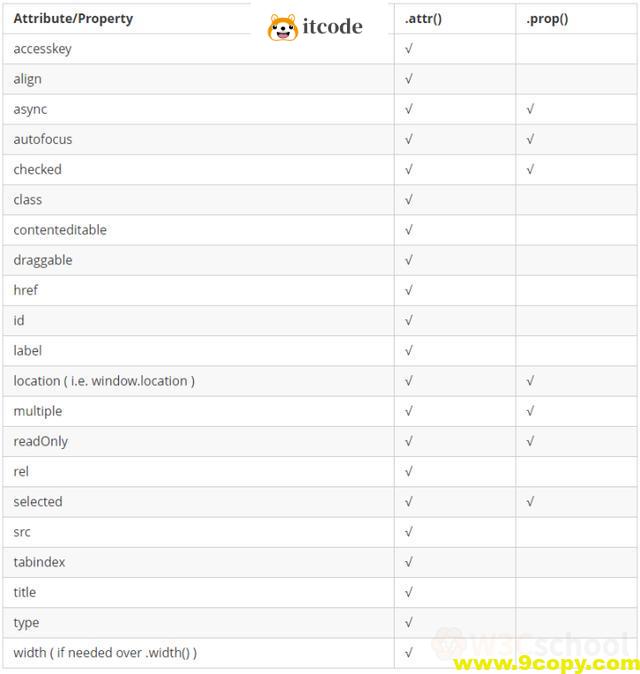Click the Attribute/Property column header
The width and height of the screenshot is (640, 674).
pos(73,18)
